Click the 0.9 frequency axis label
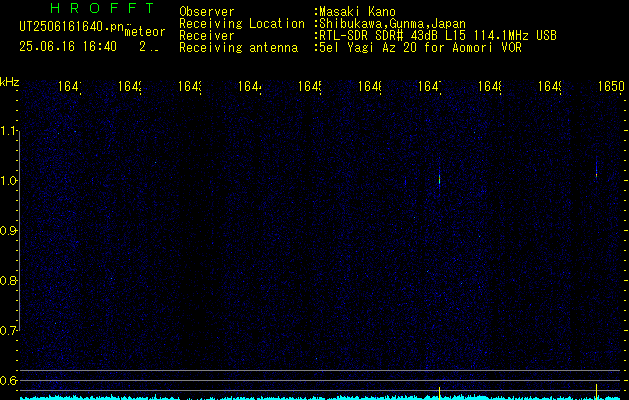The width and height of the screenshot is (629, 400). (9, 231)
